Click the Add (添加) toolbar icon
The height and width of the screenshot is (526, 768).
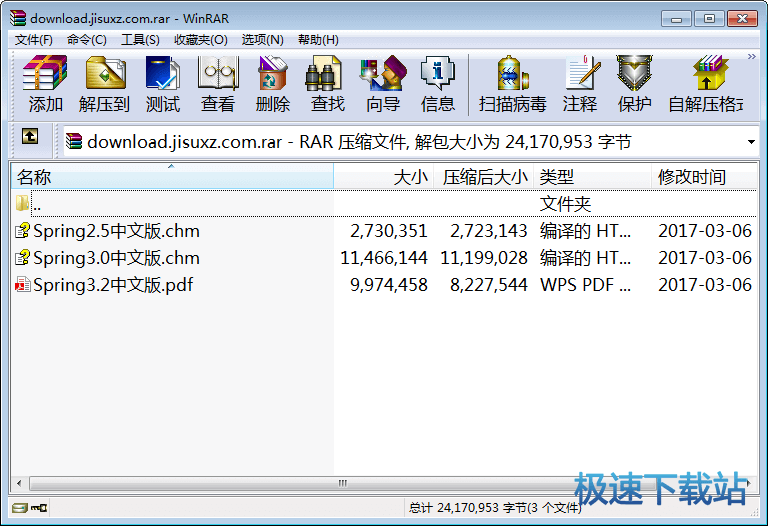45,73
